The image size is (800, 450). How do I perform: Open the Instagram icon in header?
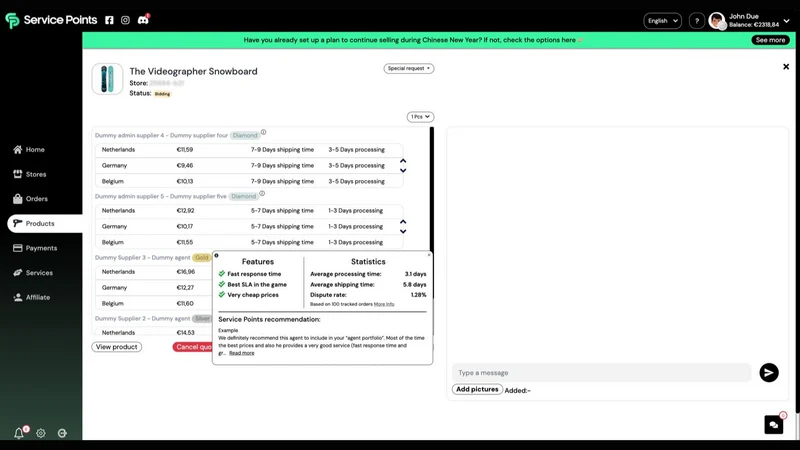click(x=125, y=20)
